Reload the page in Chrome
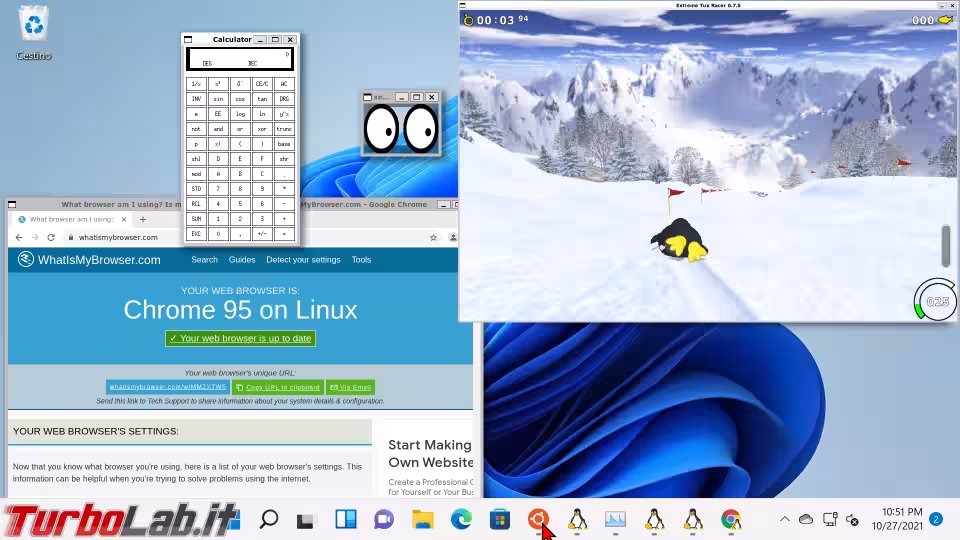The image size is (960, 540). tap(51, 238)
